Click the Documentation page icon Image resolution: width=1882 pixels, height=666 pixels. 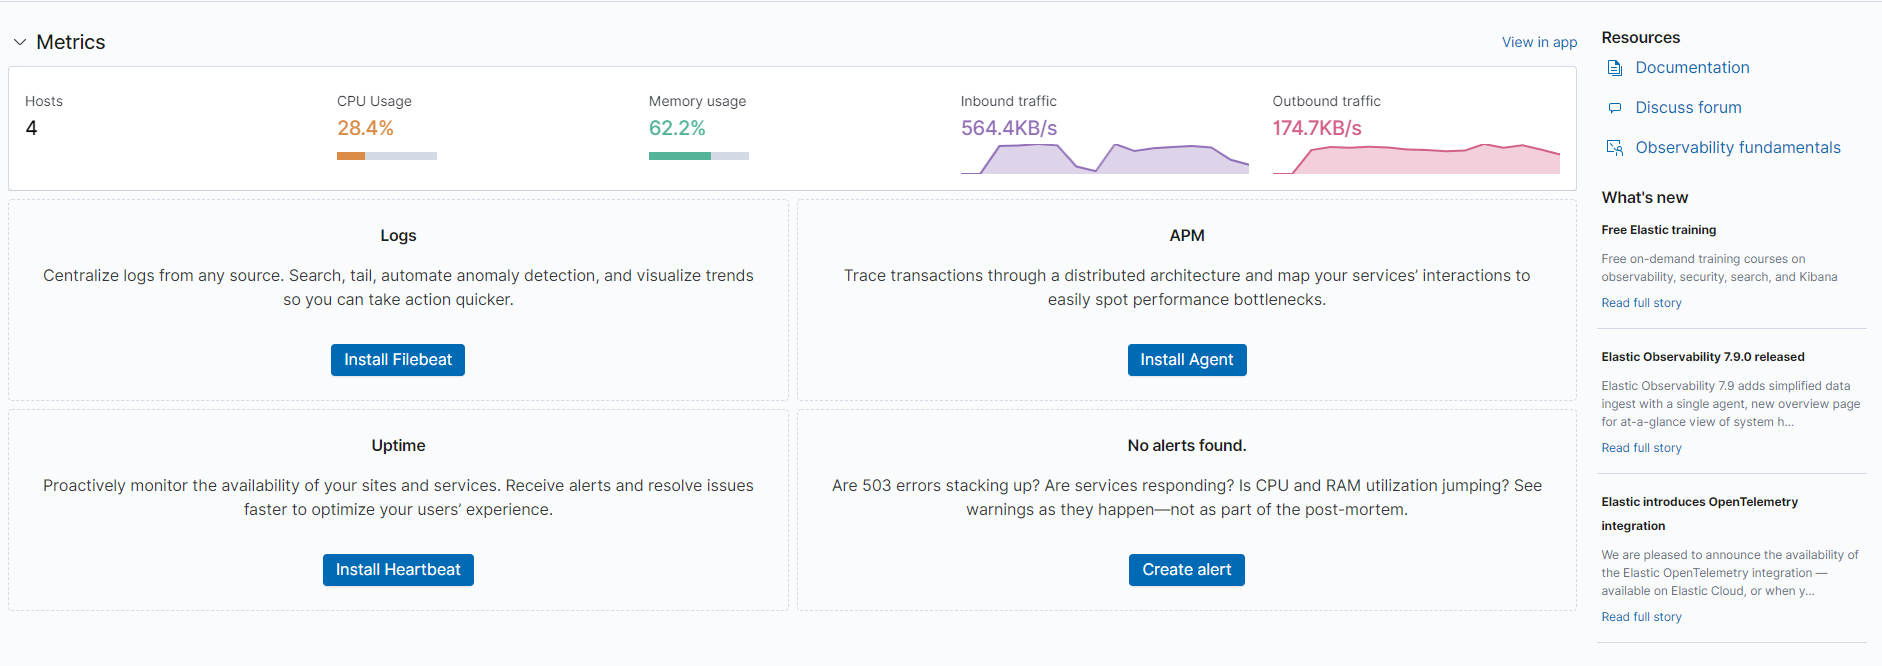tap(1614, 68)
